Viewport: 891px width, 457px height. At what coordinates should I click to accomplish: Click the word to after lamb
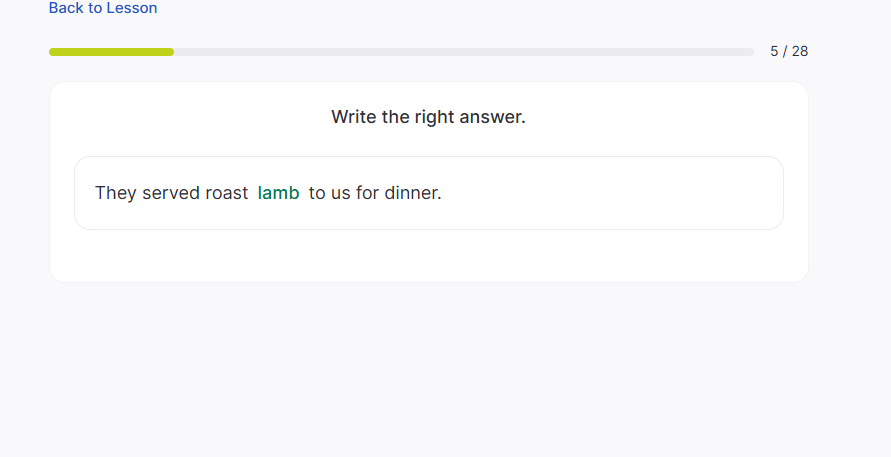click(x=317, y=193)
